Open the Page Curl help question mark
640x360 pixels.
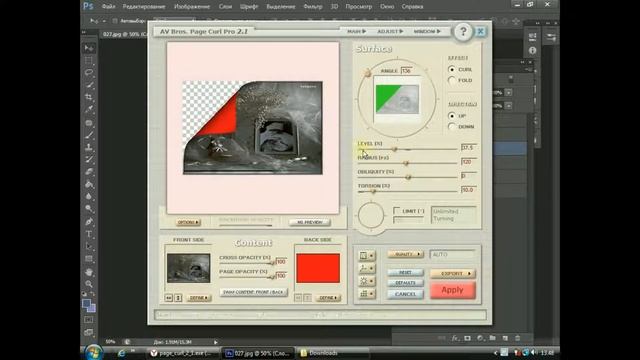(463, 31)
